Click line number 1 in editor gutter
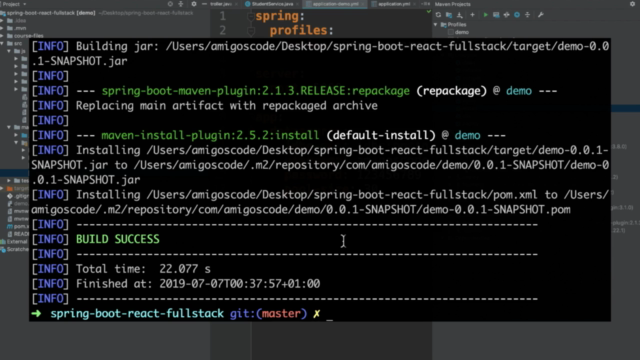This screenshot has height=360, width=640. click(x=222, y=16)
